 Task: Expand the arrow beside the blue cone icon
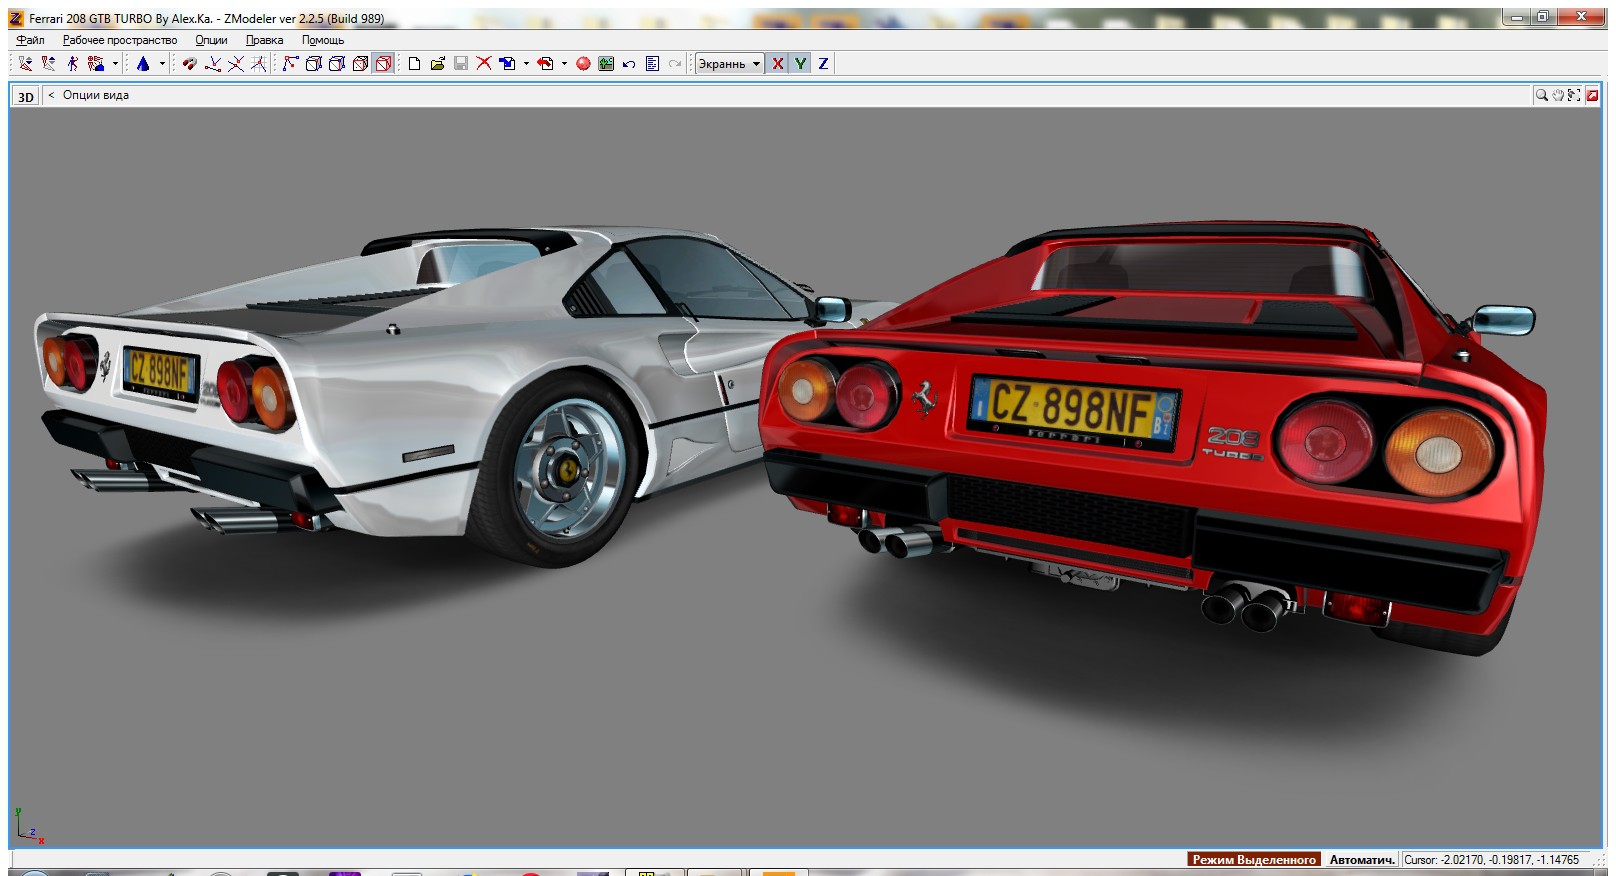162,63
